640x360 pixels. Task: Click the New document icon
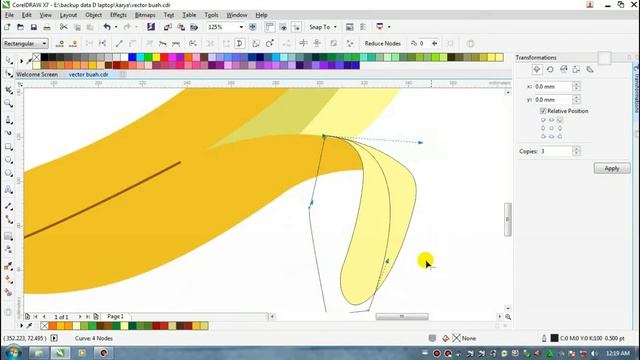click(x=7, y=27)
